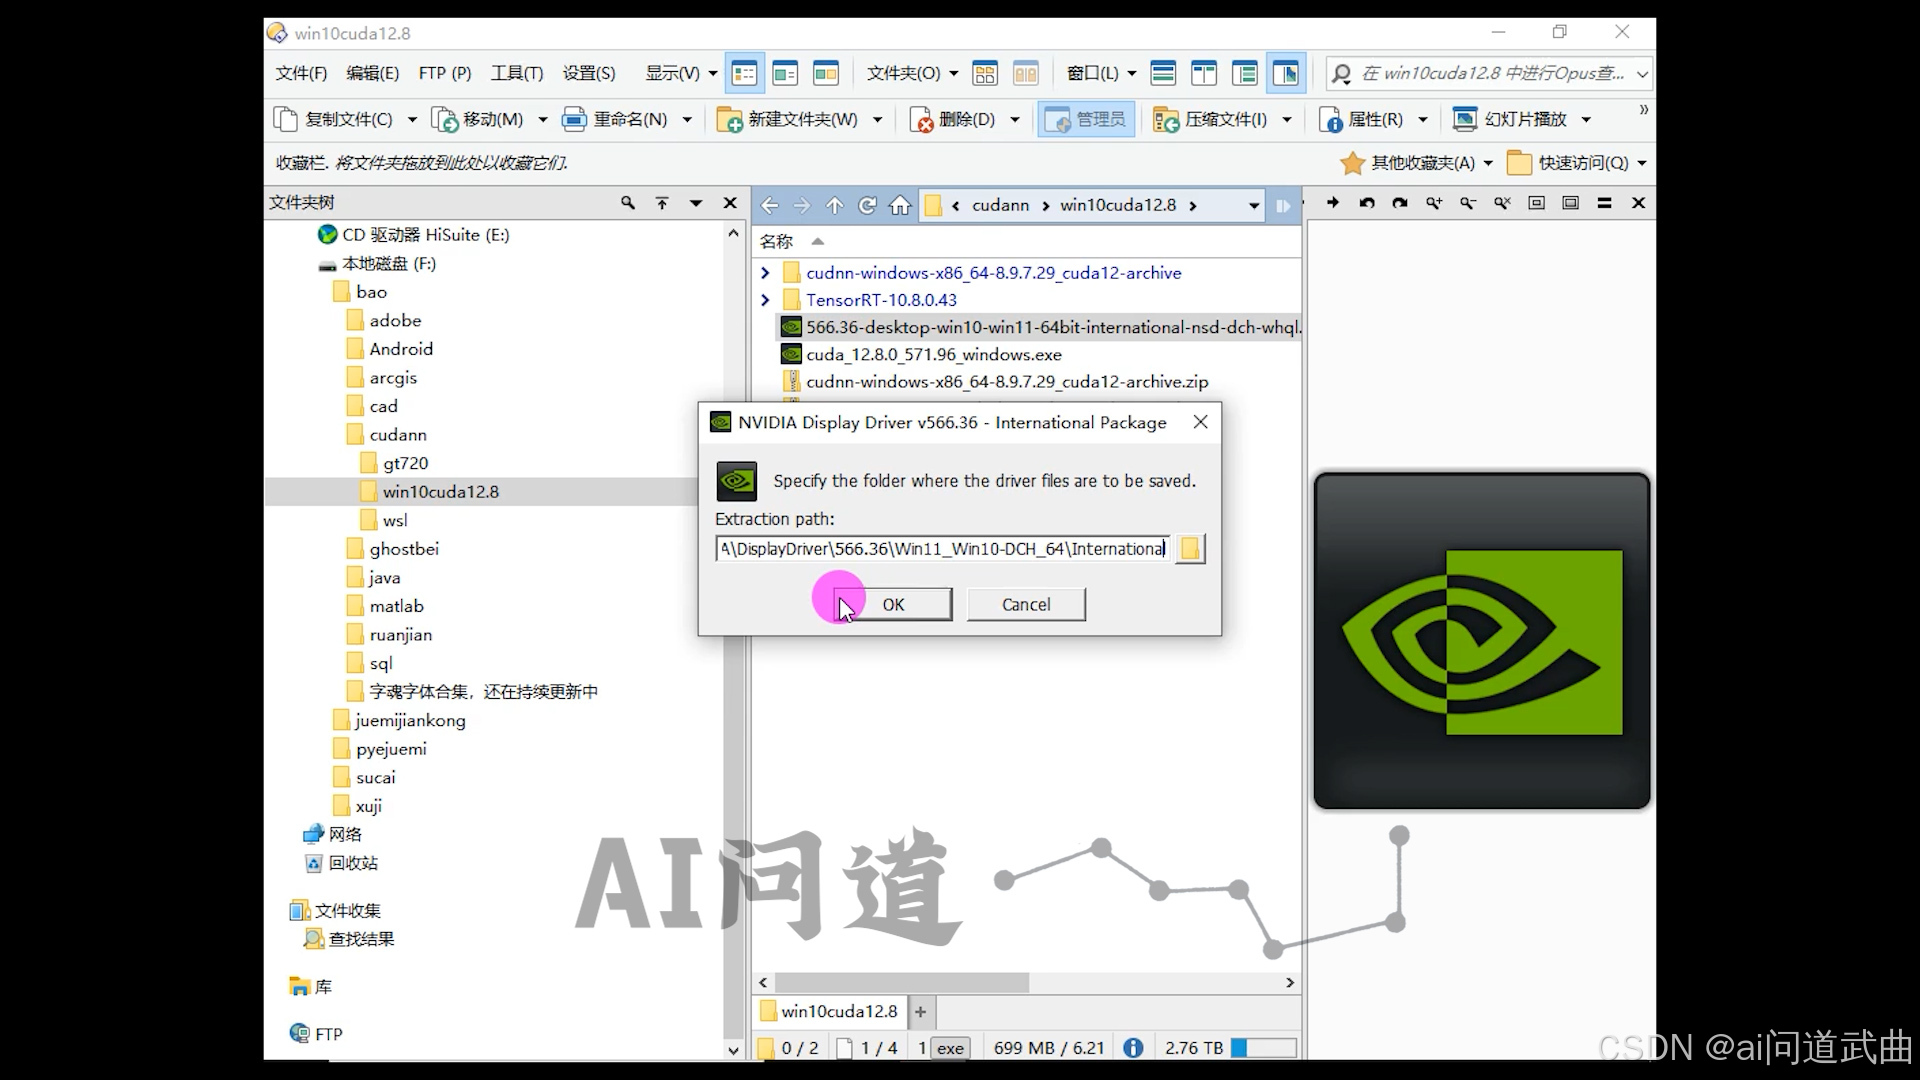This screenshot has height=1080, width=1920.
Task: Go to home folder with the house icon
Action: tap(900, 205)
